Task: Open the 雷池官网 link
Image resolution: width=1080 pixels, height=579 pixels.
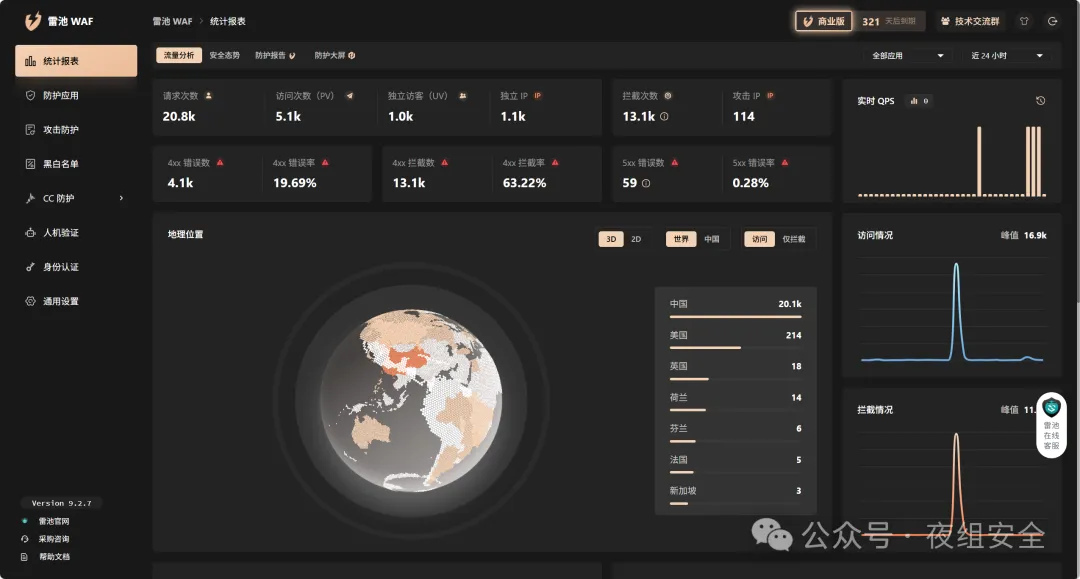Action: (x=54, y=521)
